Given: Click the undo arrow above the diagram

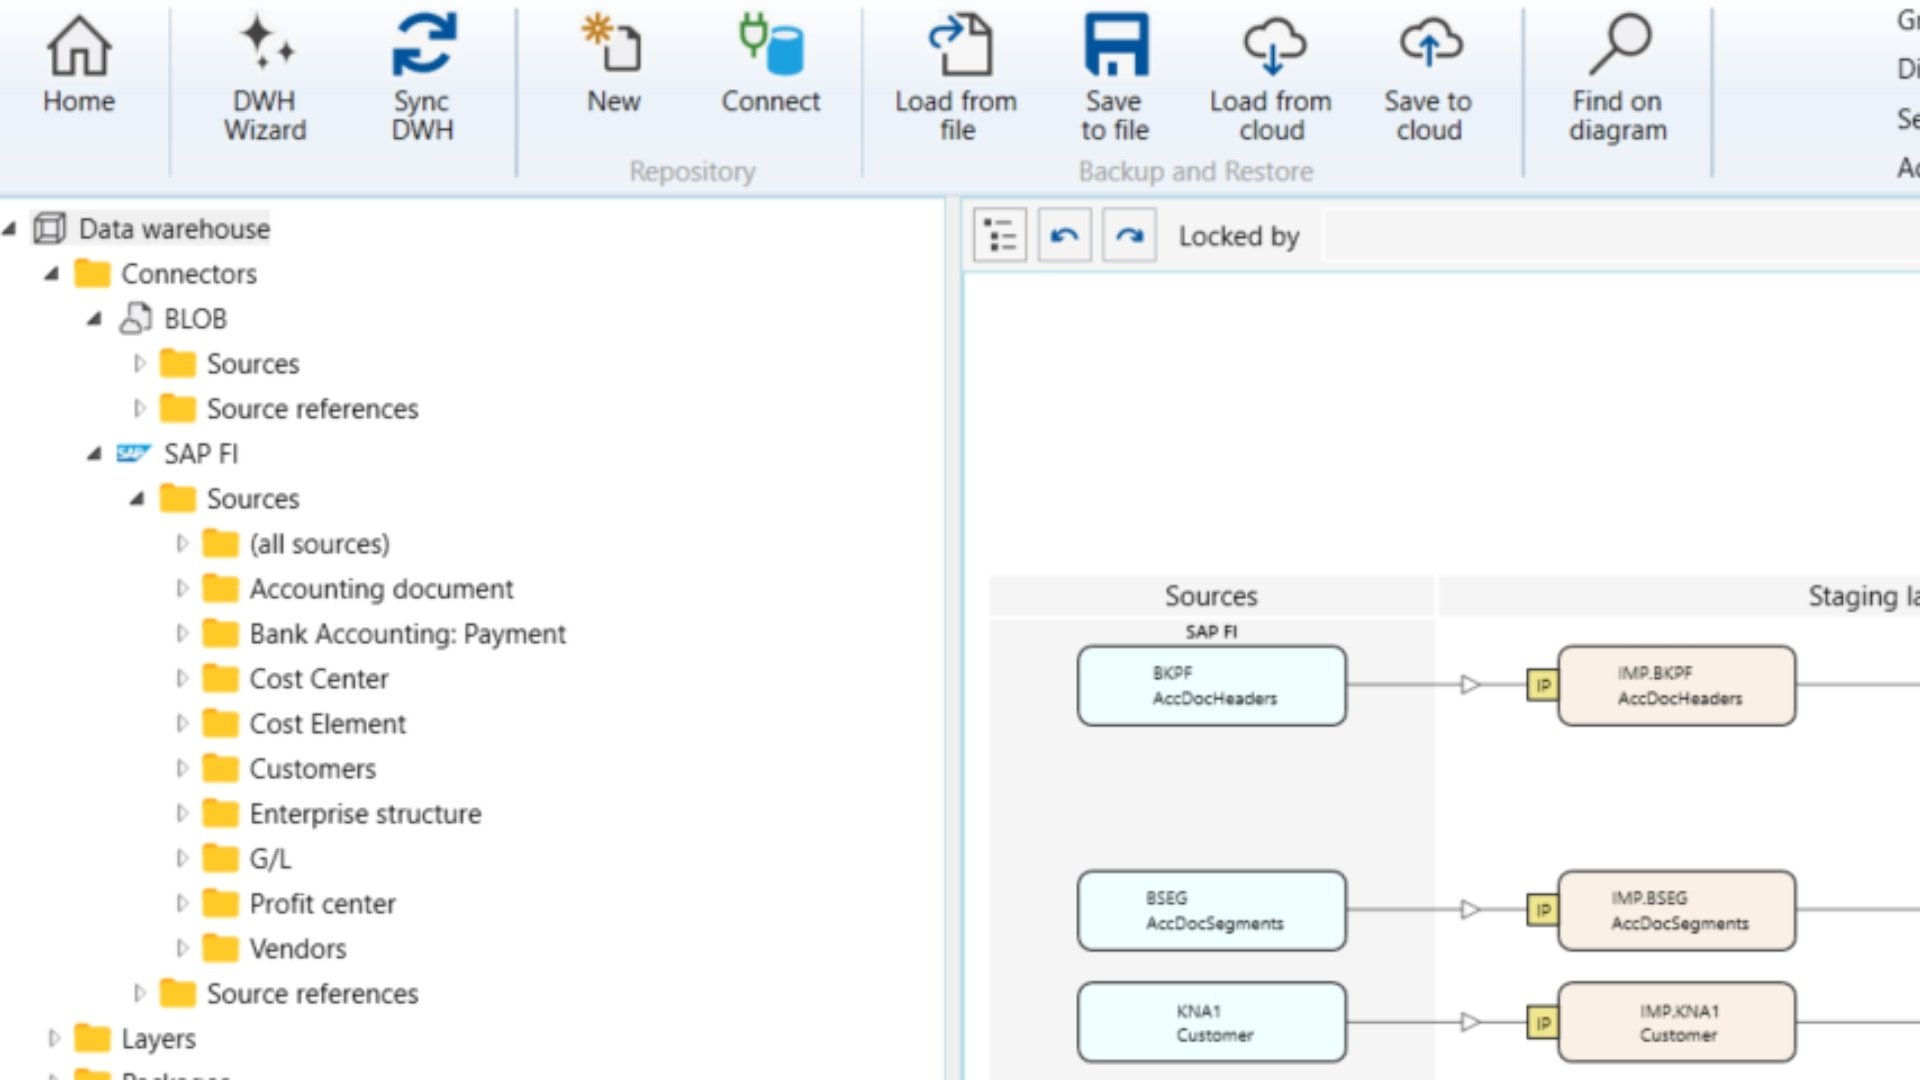Looking at the screenshot, I should click(x=1064, y=234).
